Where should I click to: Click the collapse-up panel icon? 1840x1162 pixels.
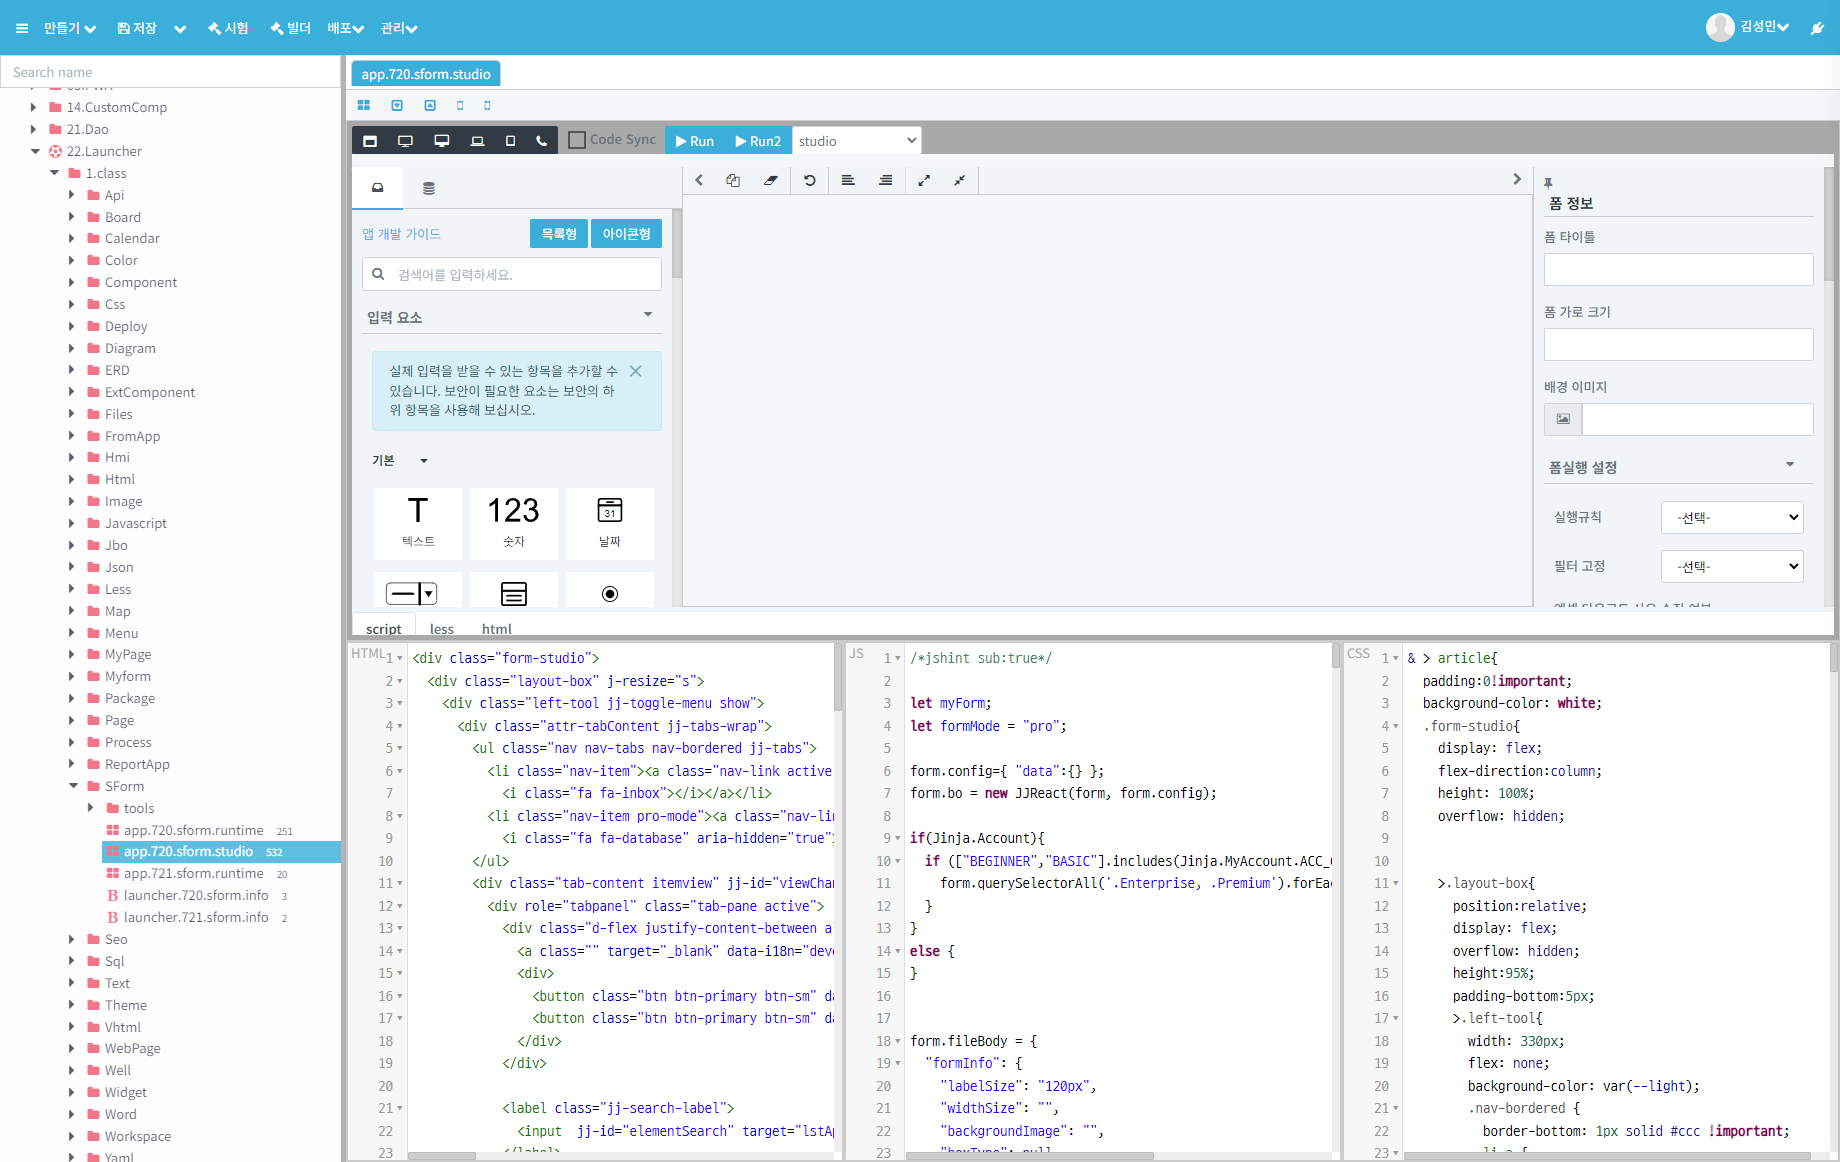430,105
